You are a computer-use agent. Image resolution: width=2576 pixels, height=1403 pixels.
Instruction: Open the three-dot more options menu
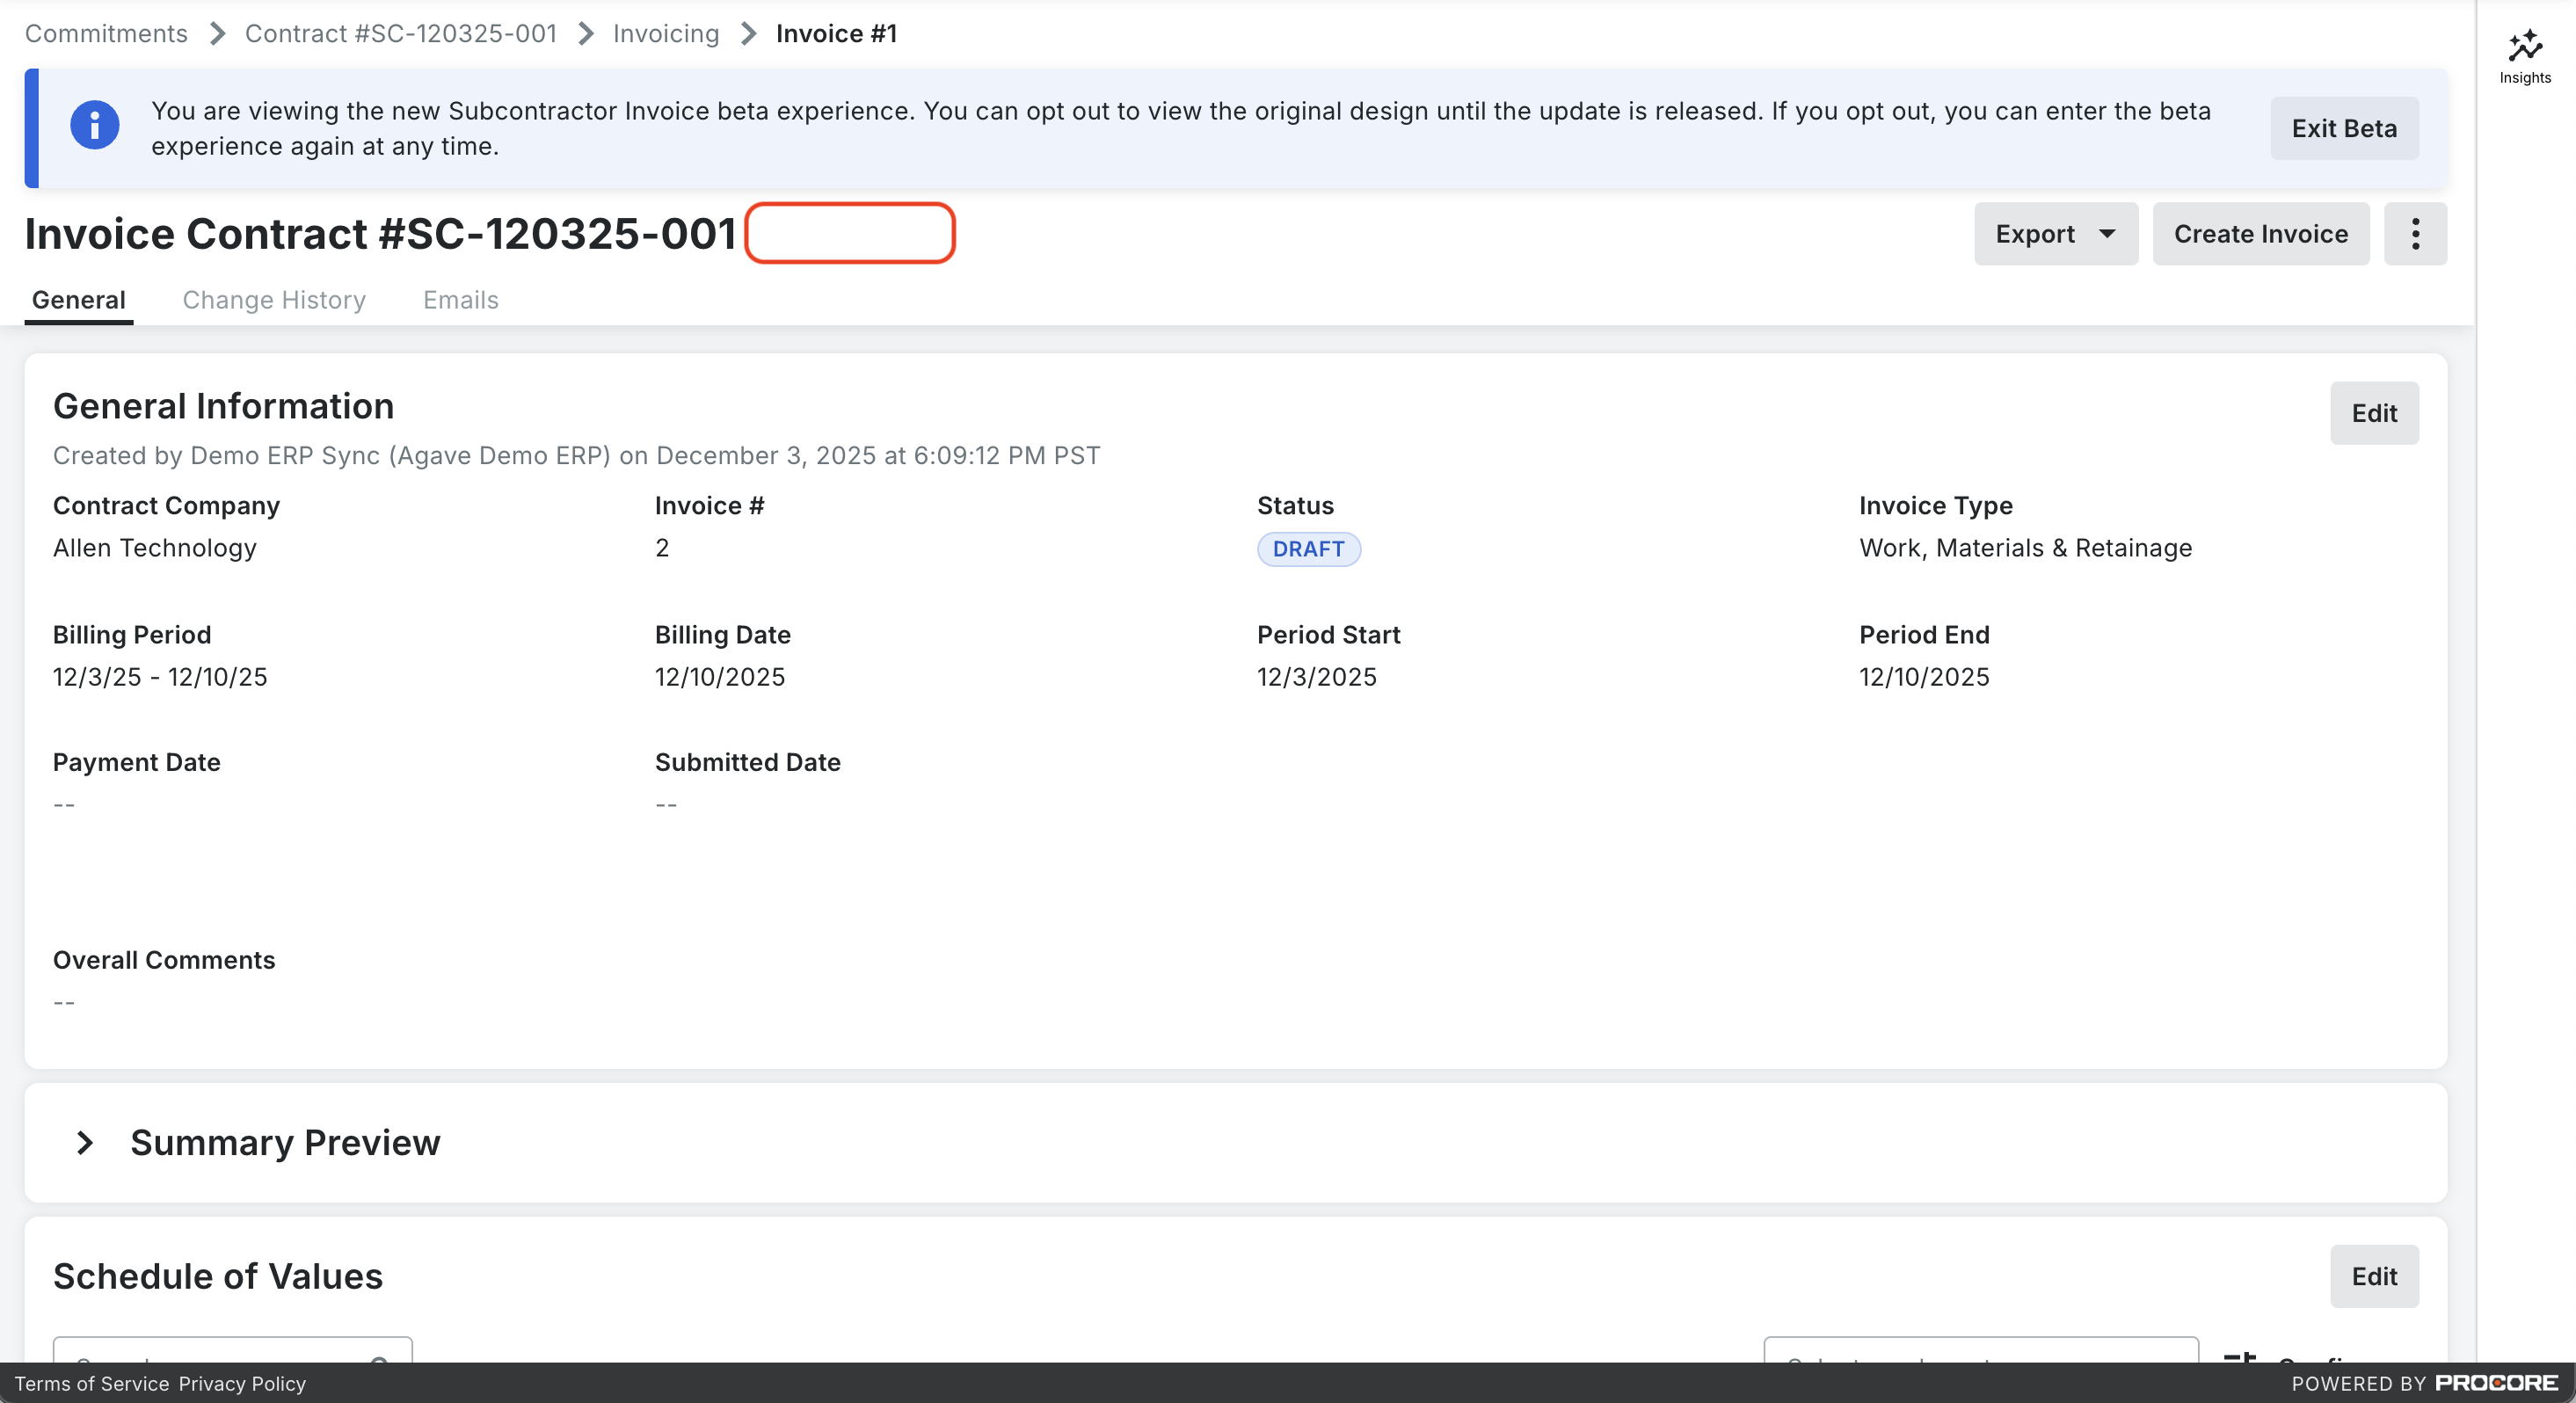point(2415,234)
